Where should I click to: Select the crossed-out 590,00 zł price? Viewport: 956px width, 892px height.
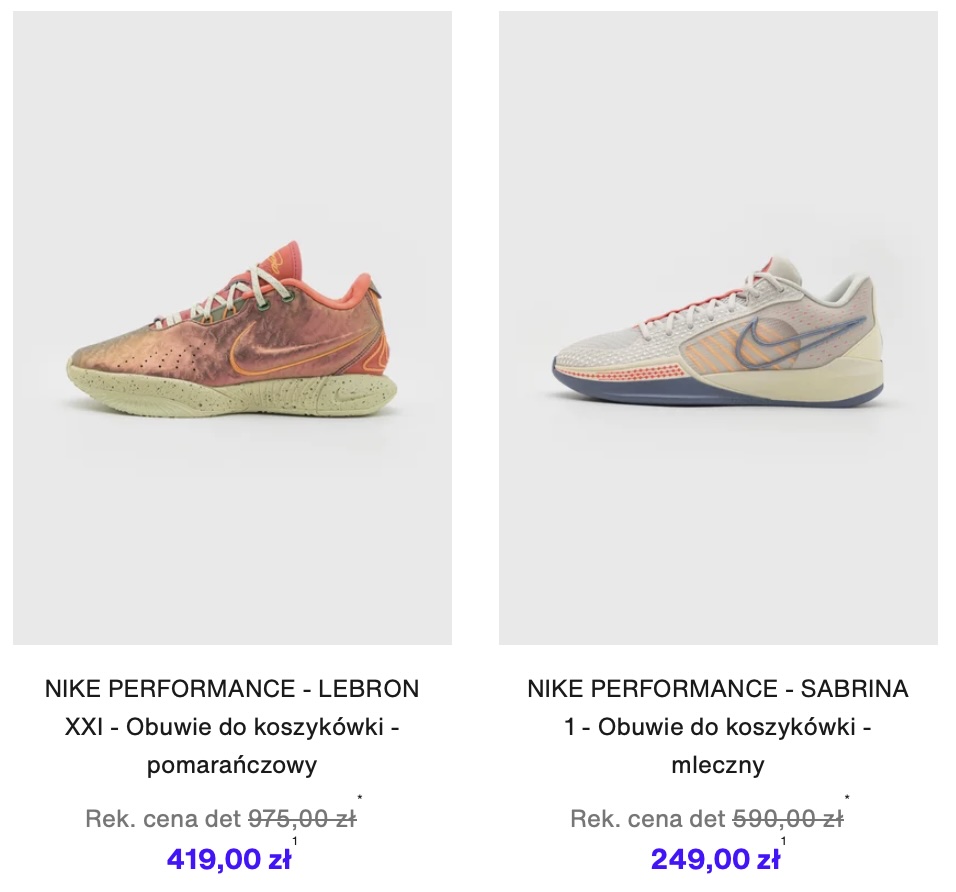788,819
